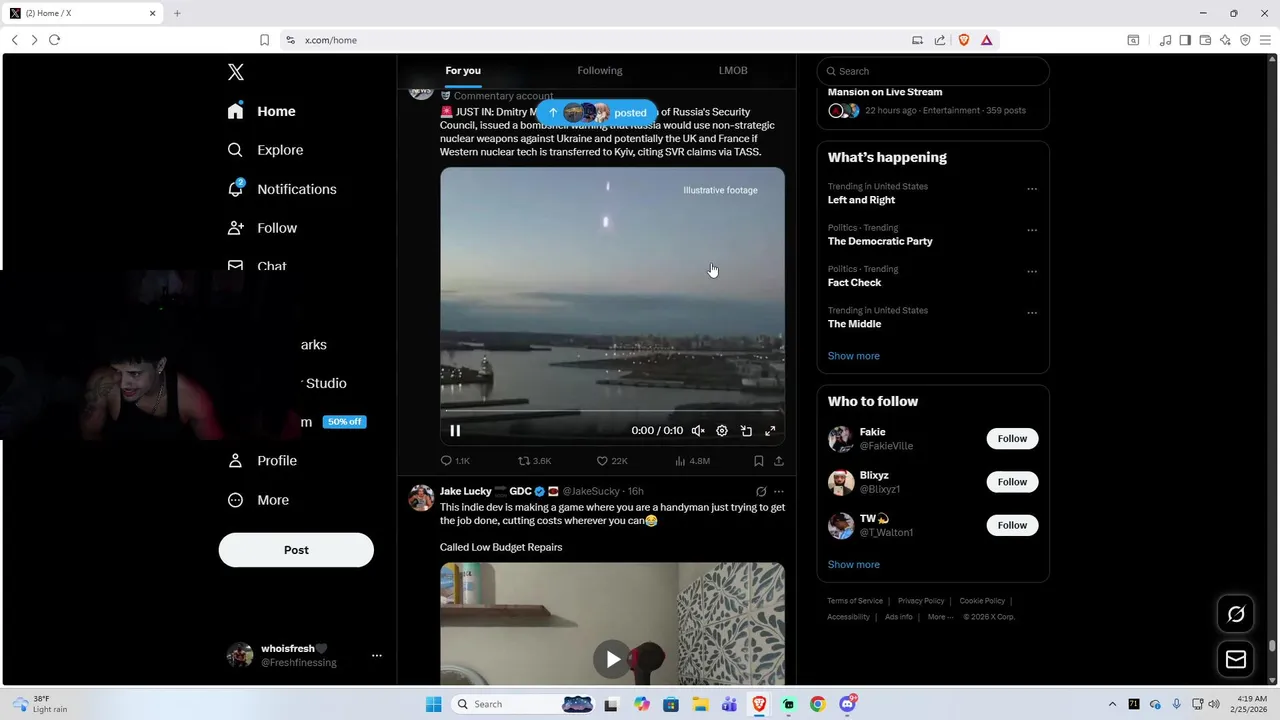The width and height of the screenshot is (1280, 720).
Task: View analytics of the 4.8M views post
Action: 692,461
